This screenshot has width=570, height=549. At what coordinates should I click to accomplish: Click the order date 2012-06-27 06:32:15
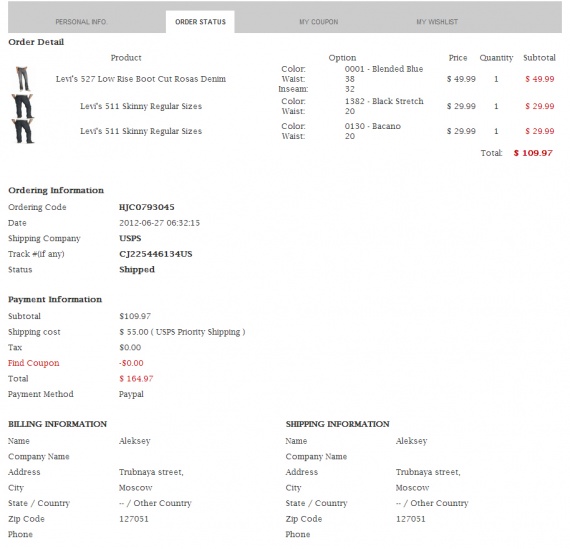tap(160, 223)
